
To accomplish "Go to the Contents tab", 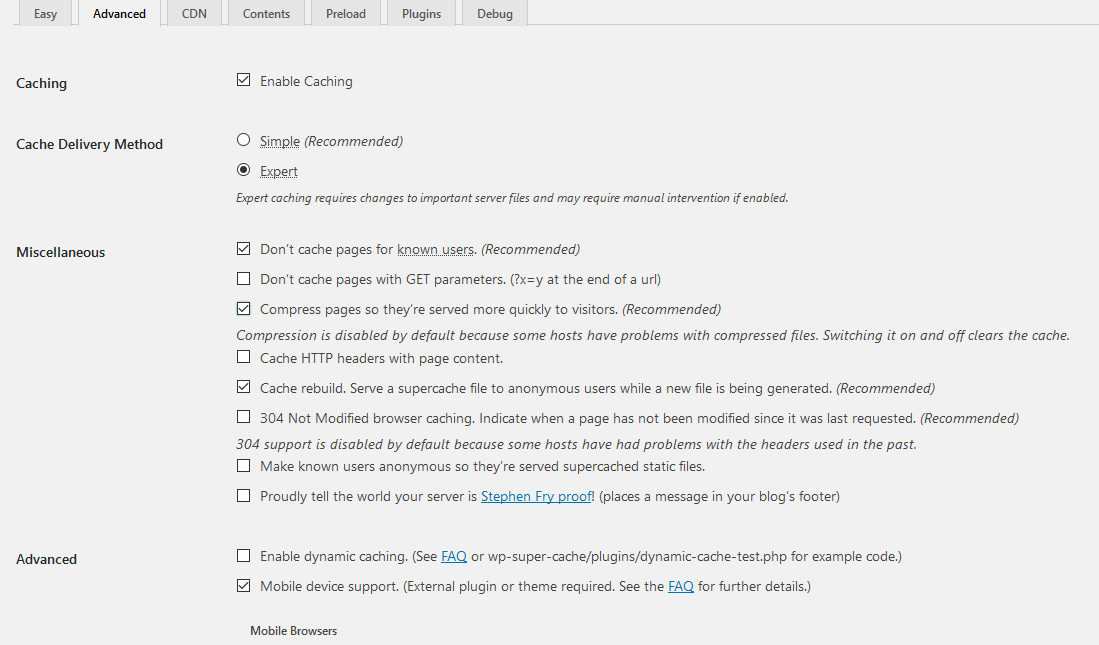I will [x=266, y=14].
